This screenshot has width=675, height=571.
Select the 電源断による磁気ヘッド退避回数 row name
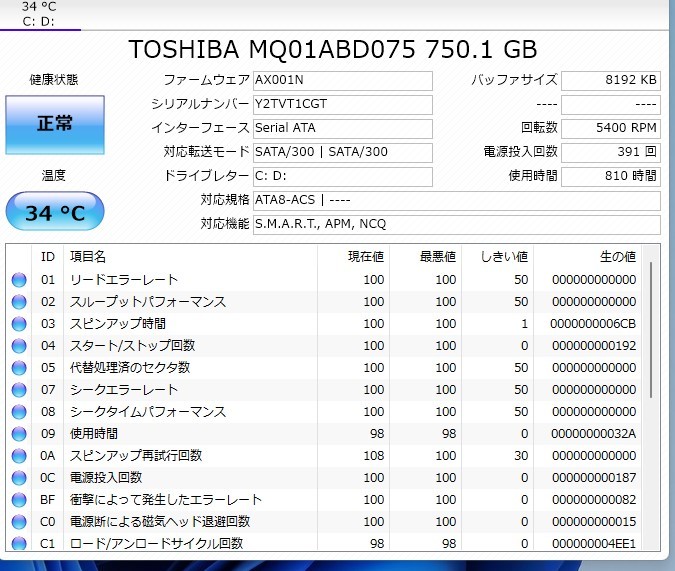pos(160,521)
